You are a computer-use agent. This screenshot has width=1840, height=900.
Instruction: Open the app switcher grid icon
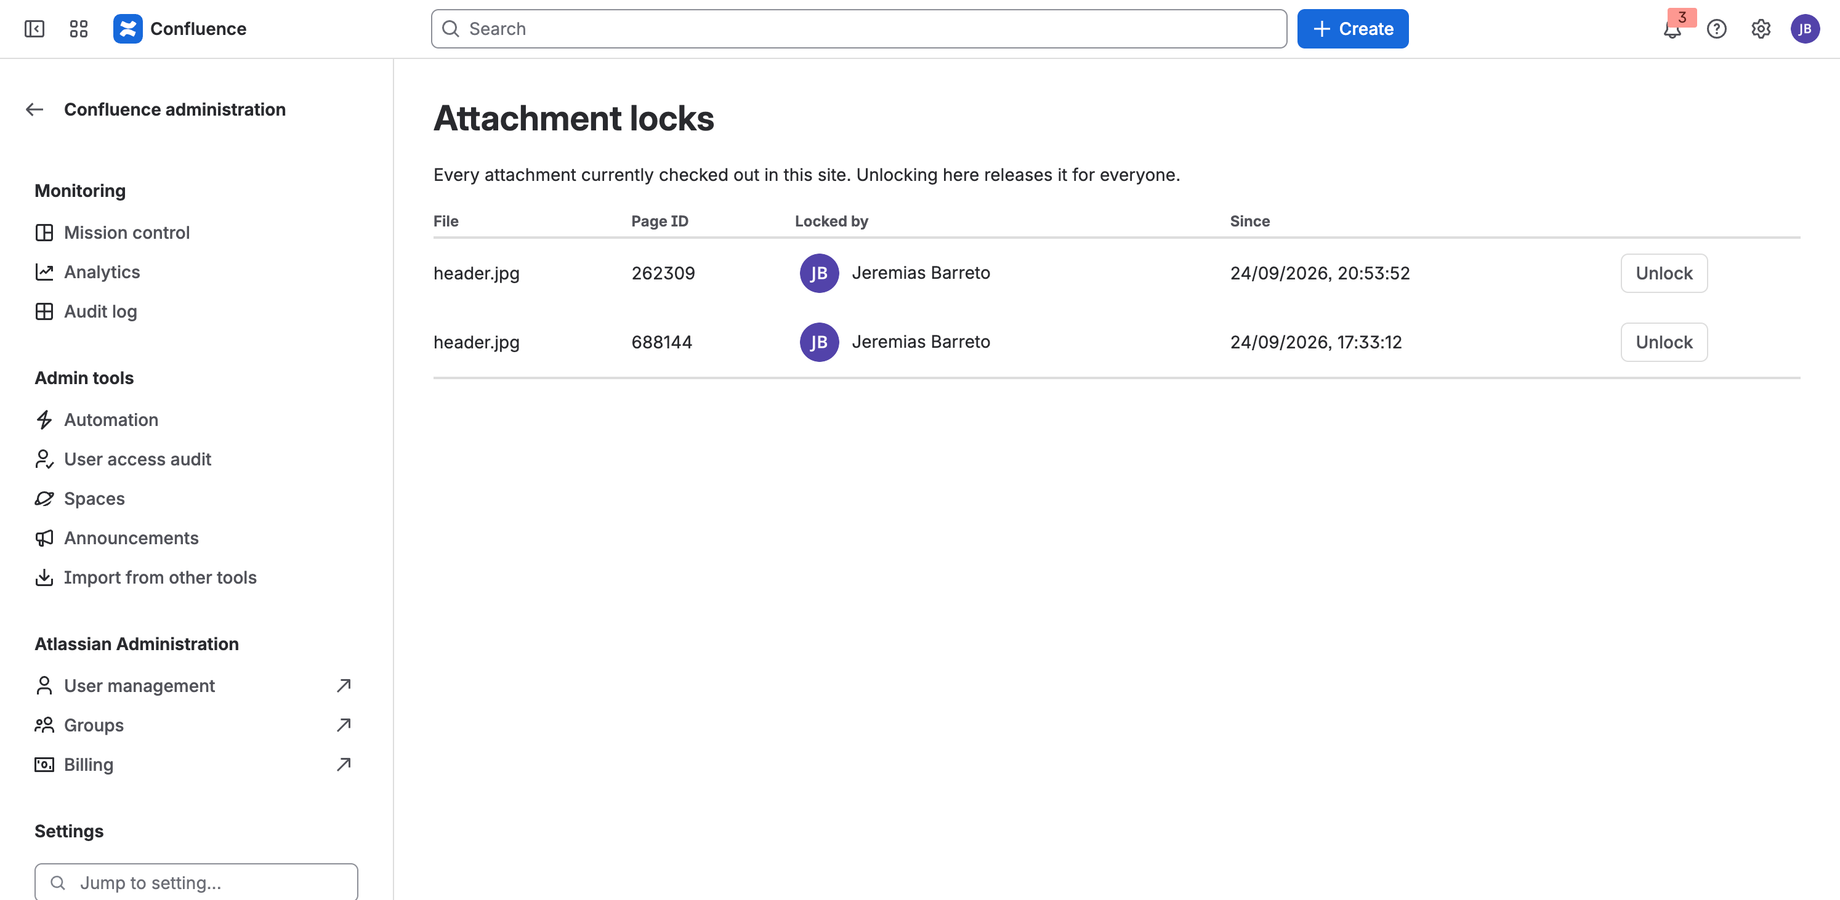tap(79, 29)
